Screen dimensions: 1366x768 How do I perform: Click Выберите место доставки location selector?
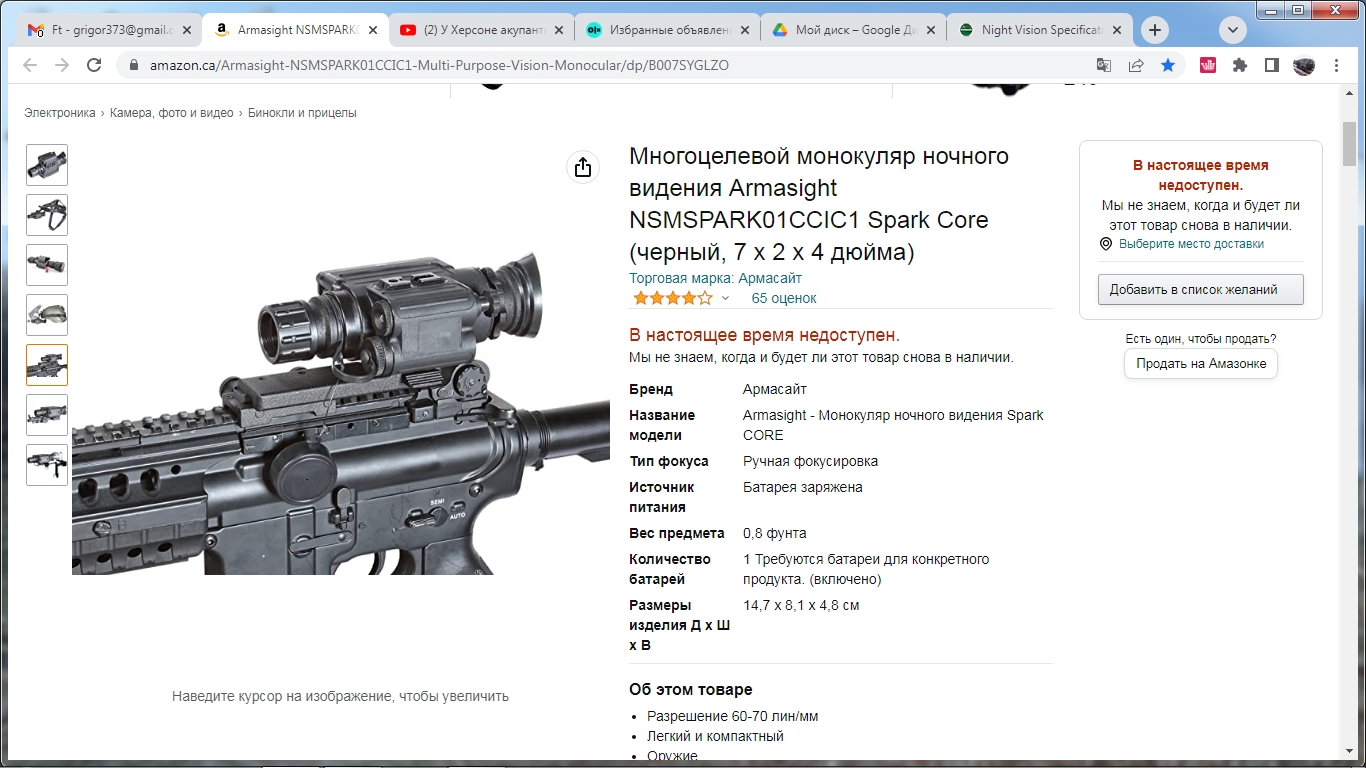[x=1191, y=244]
